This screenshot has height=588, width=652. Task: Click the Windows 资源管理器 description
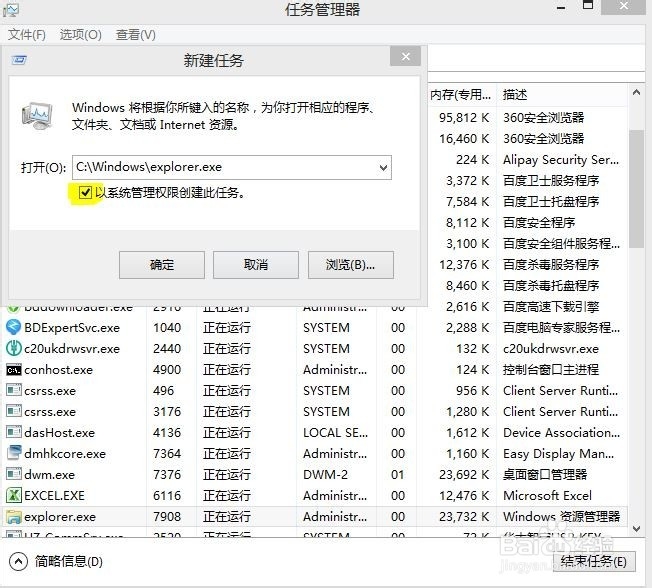[561, 516]
